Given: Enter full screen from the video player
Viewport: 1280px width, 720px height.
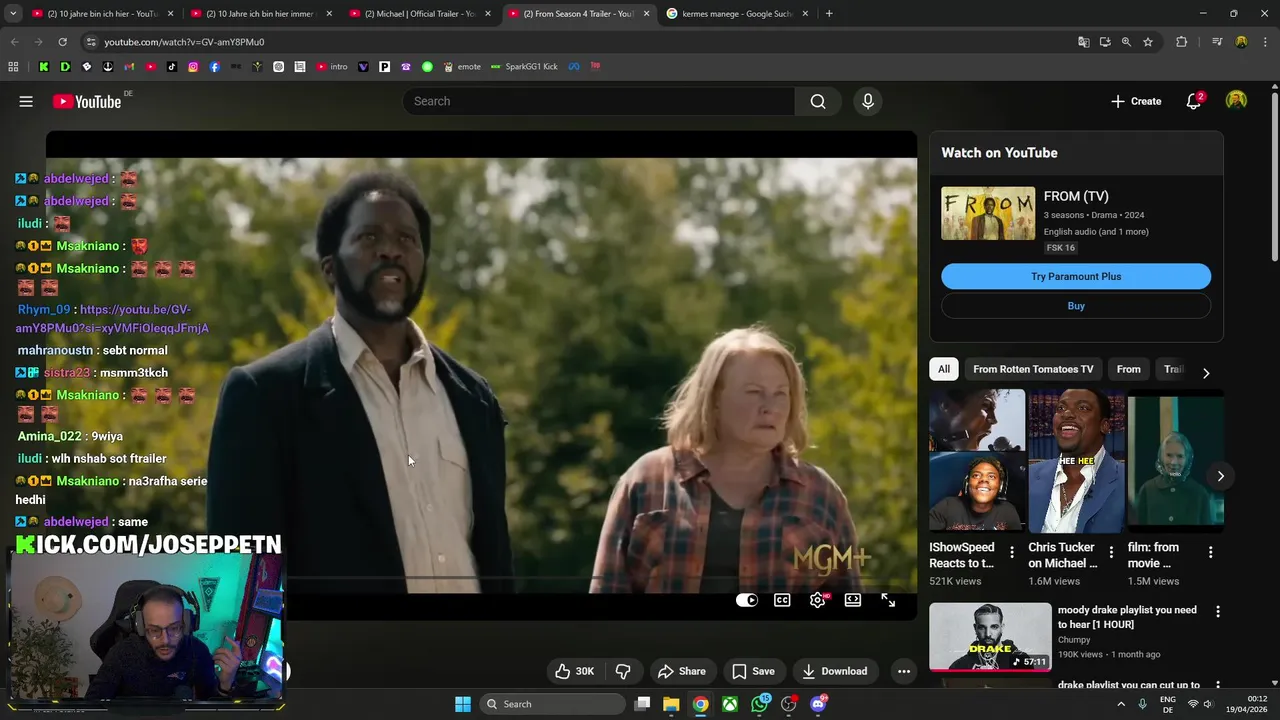Looking at the screenshot, I should coord(888,600).
